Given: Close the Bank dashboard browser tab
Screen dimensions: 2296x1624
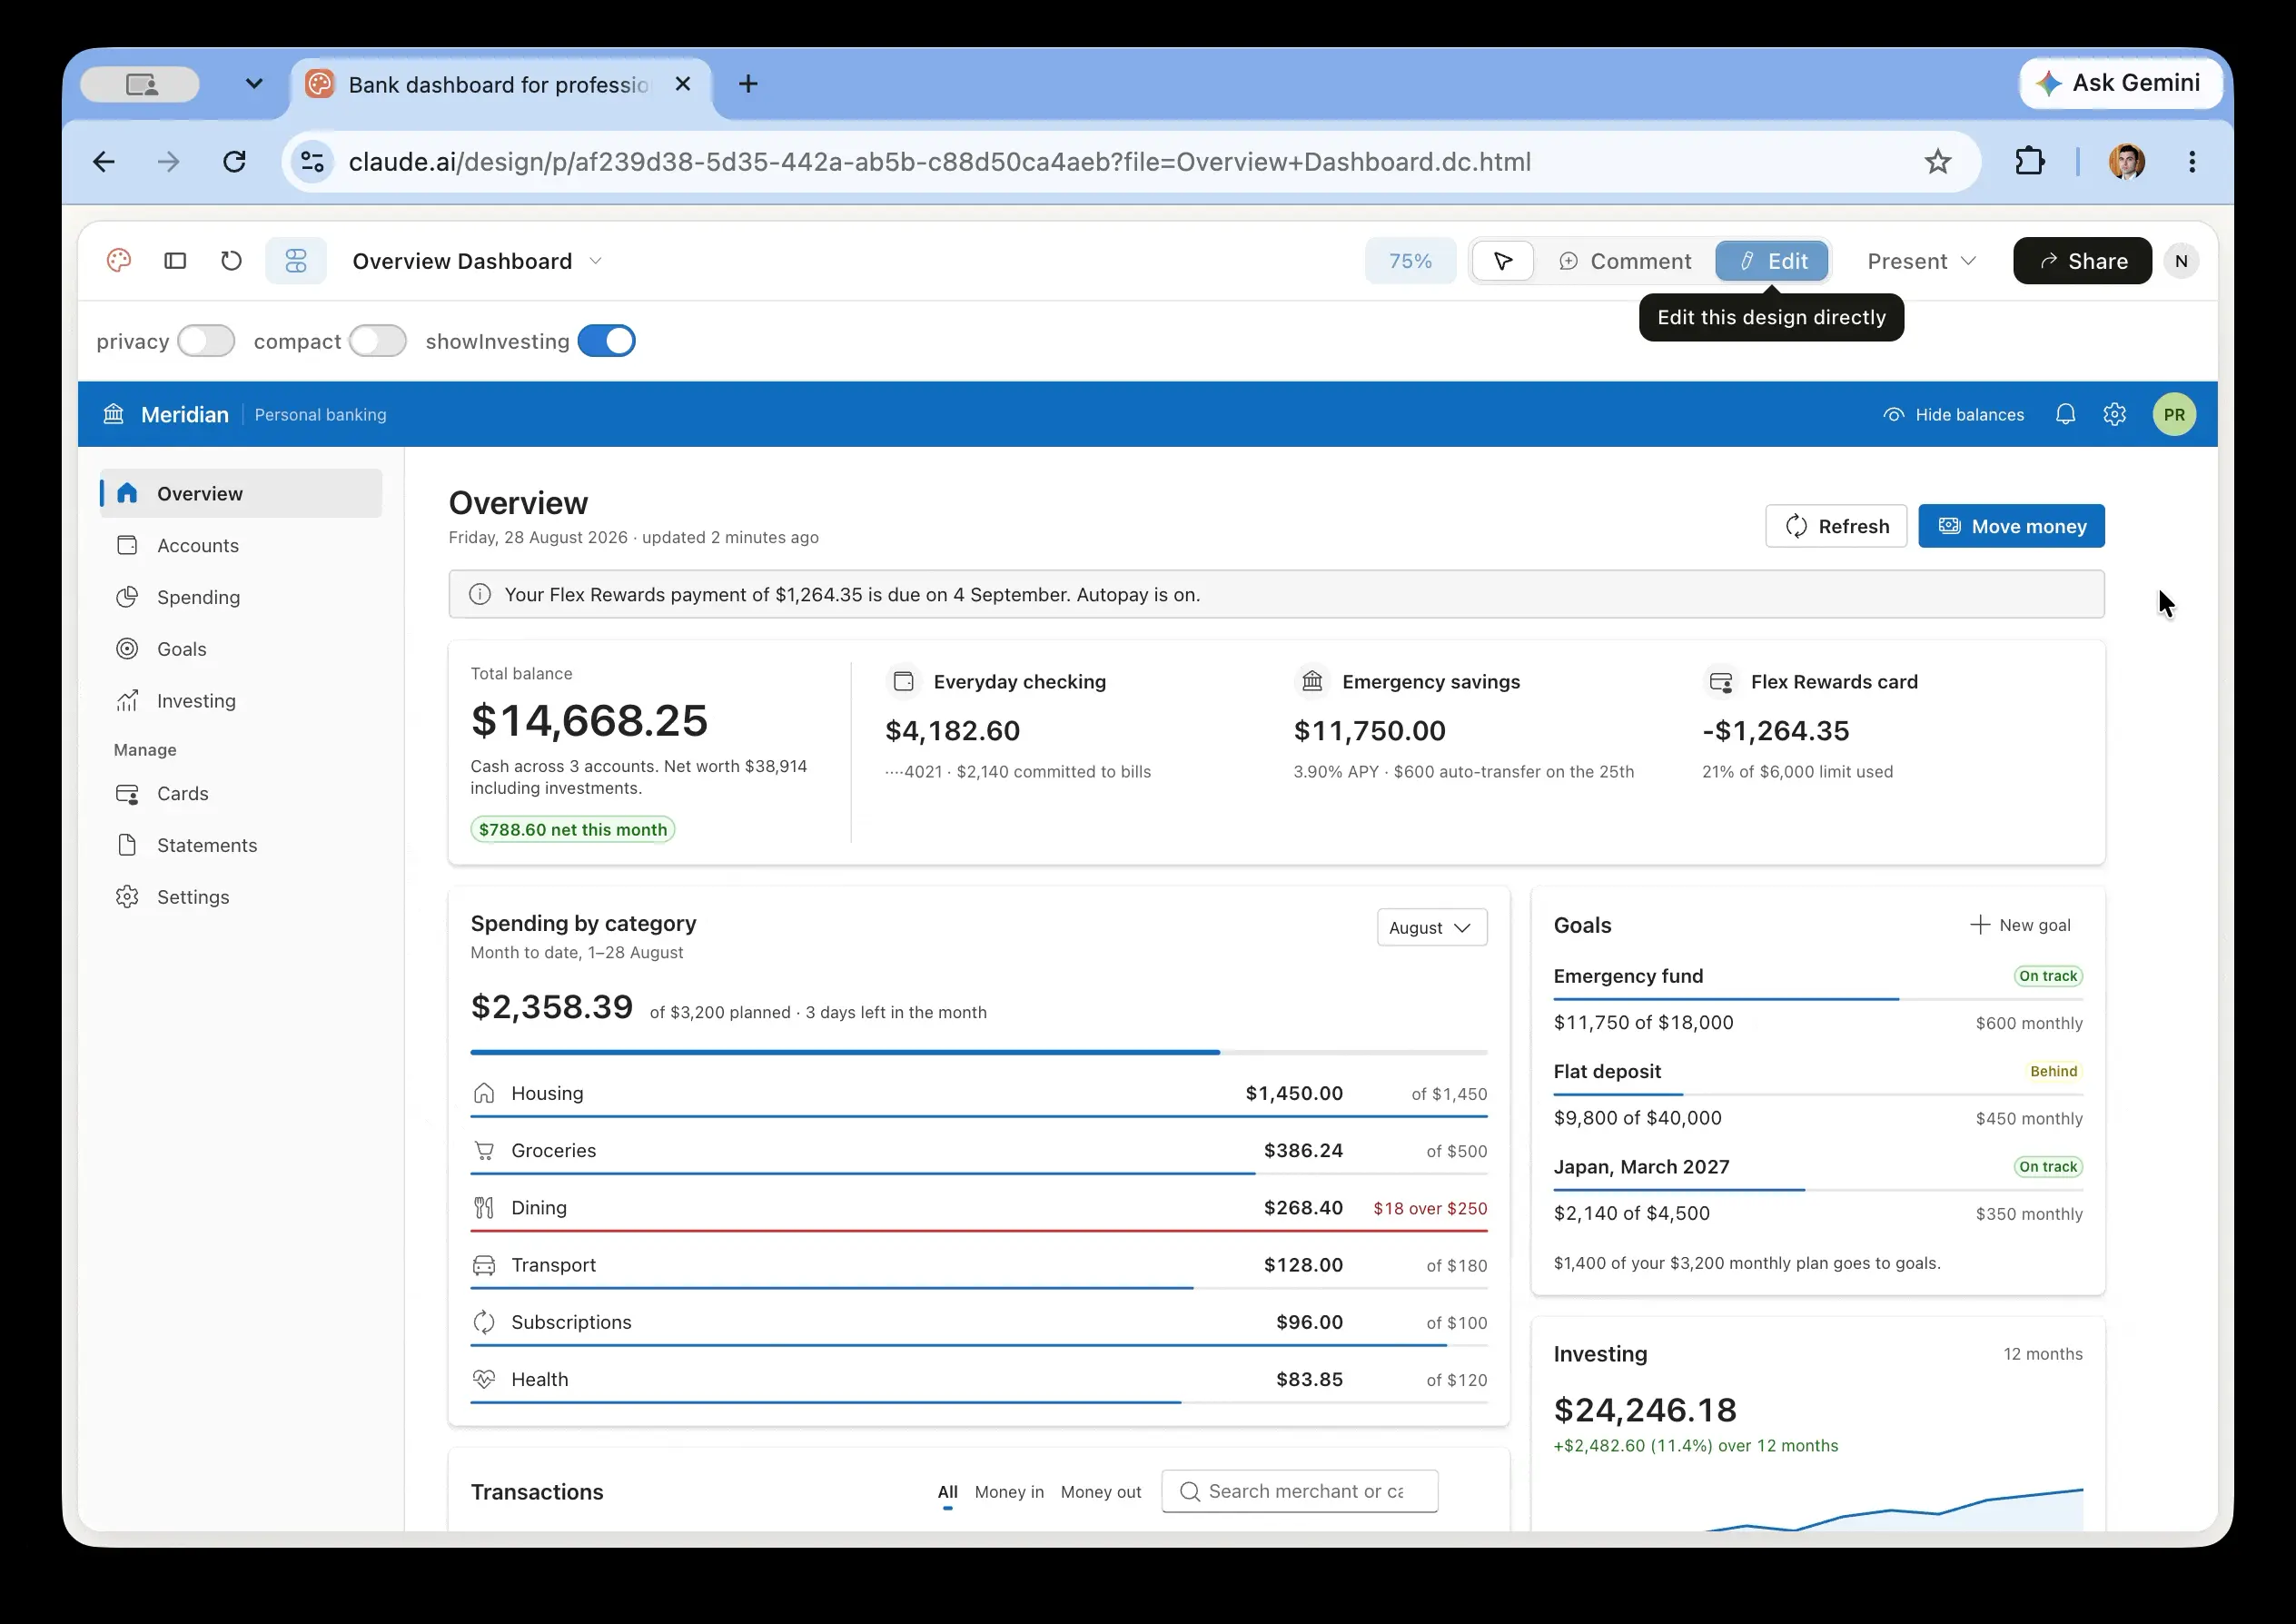Looking at the screenshot, I should (x=683, y=84).
